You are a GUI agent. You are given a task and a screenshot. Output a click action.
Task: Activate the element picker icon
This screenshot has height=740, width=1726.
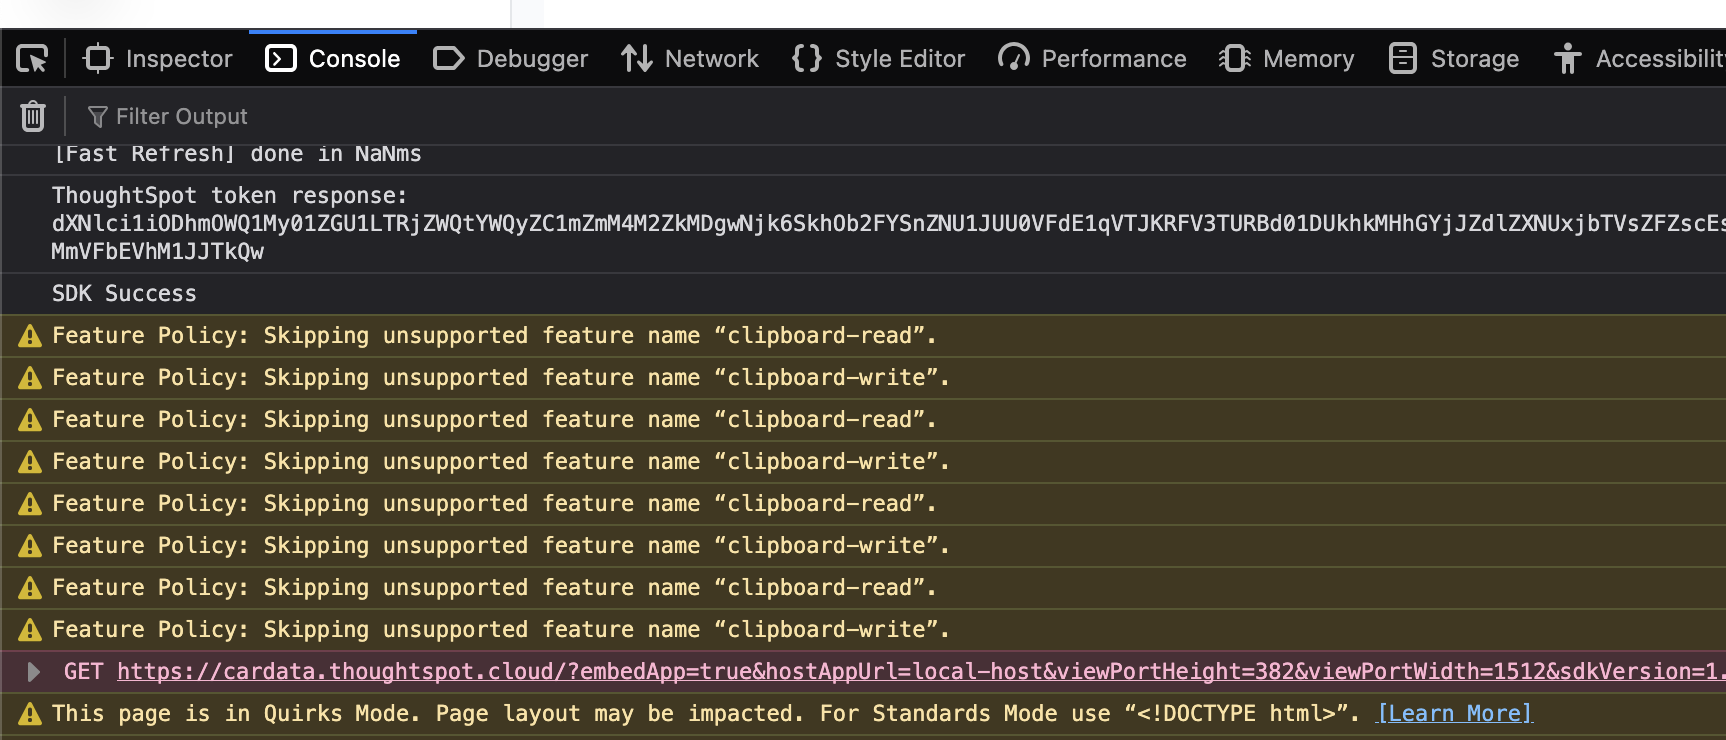click(32, 59)
